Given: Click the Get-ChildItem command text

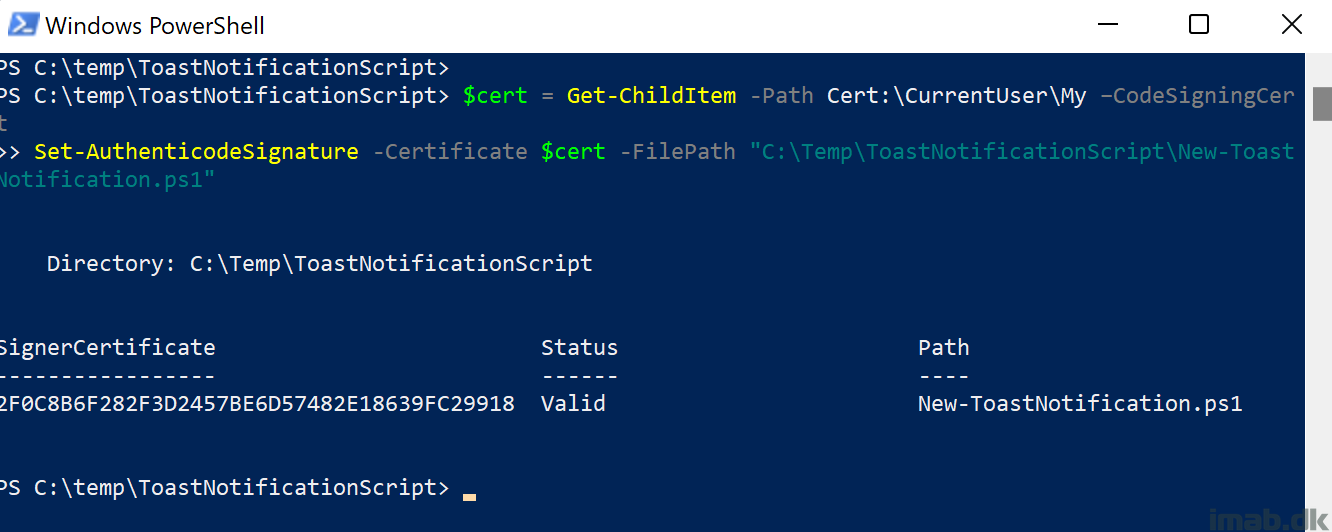Looking at the screenshot, I should pyautogui.click(x=651, y=96).
